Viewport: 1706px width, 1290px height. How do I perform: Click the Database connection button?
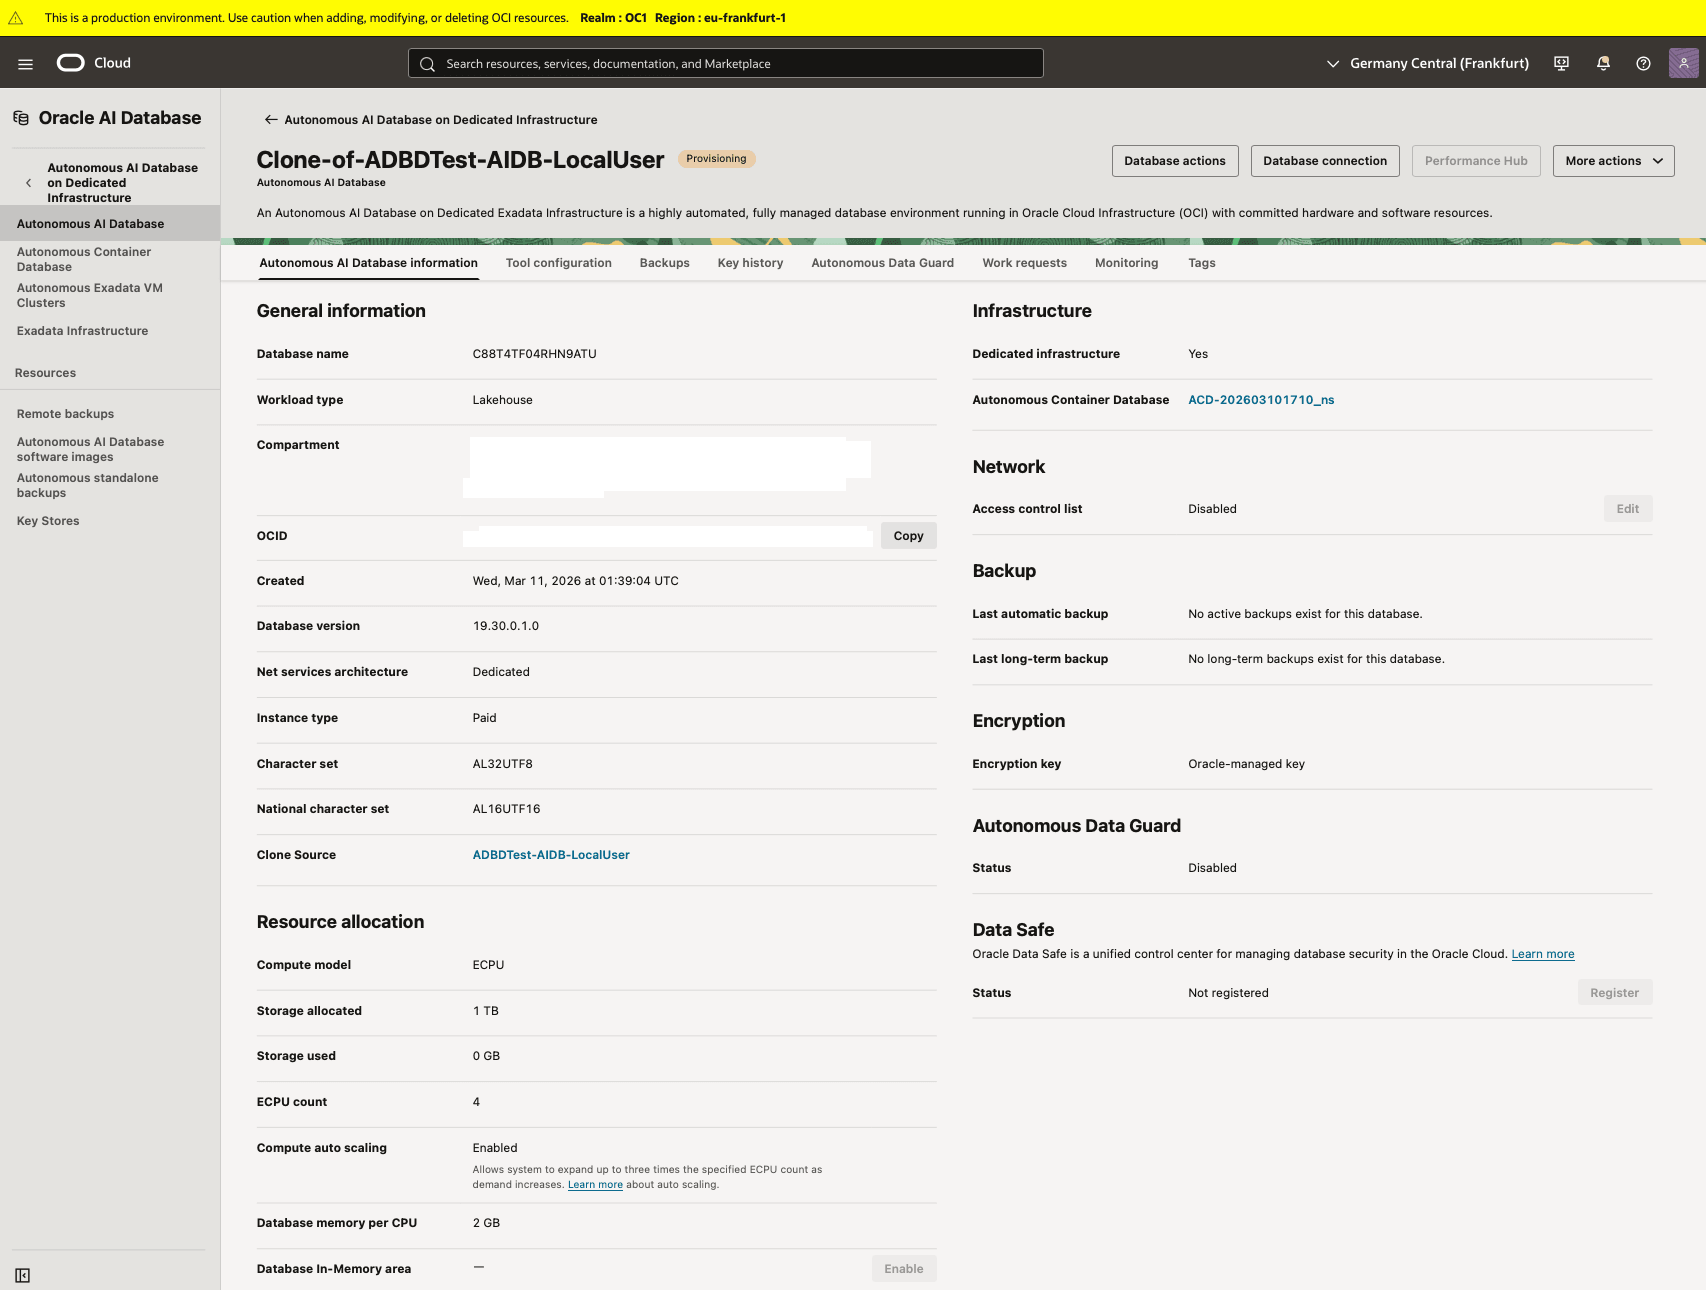[x=1325, y=161]
